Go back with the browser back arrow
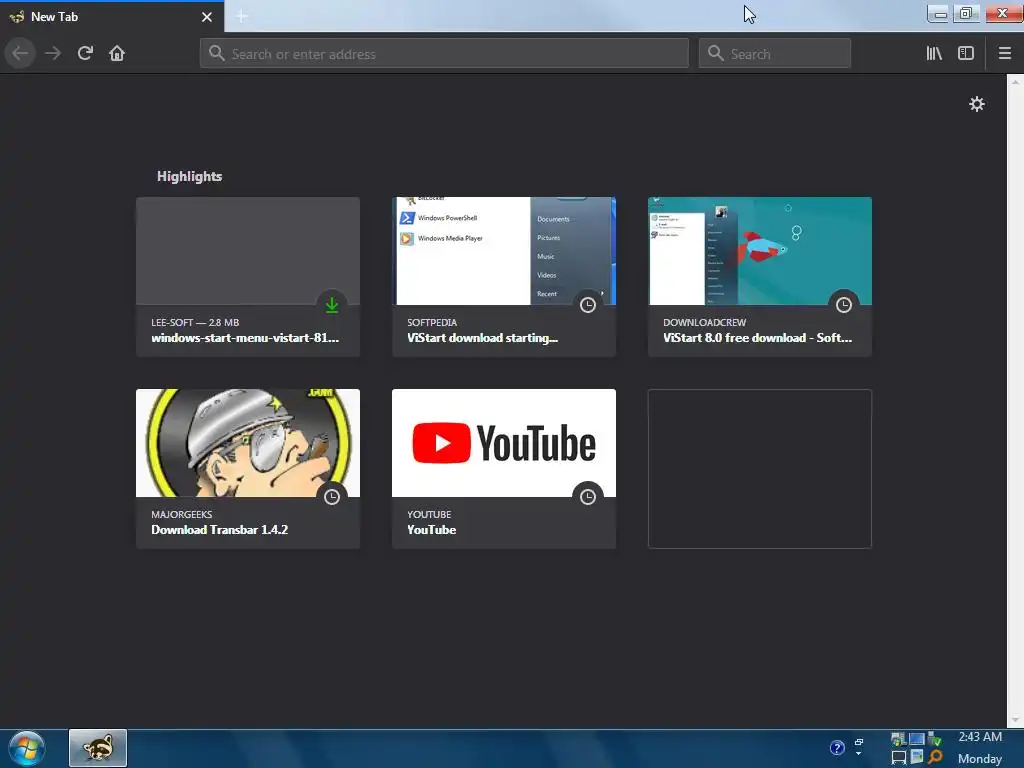Image resolution: width=1024 pixels, height=768 pixels. pos(20,54)
